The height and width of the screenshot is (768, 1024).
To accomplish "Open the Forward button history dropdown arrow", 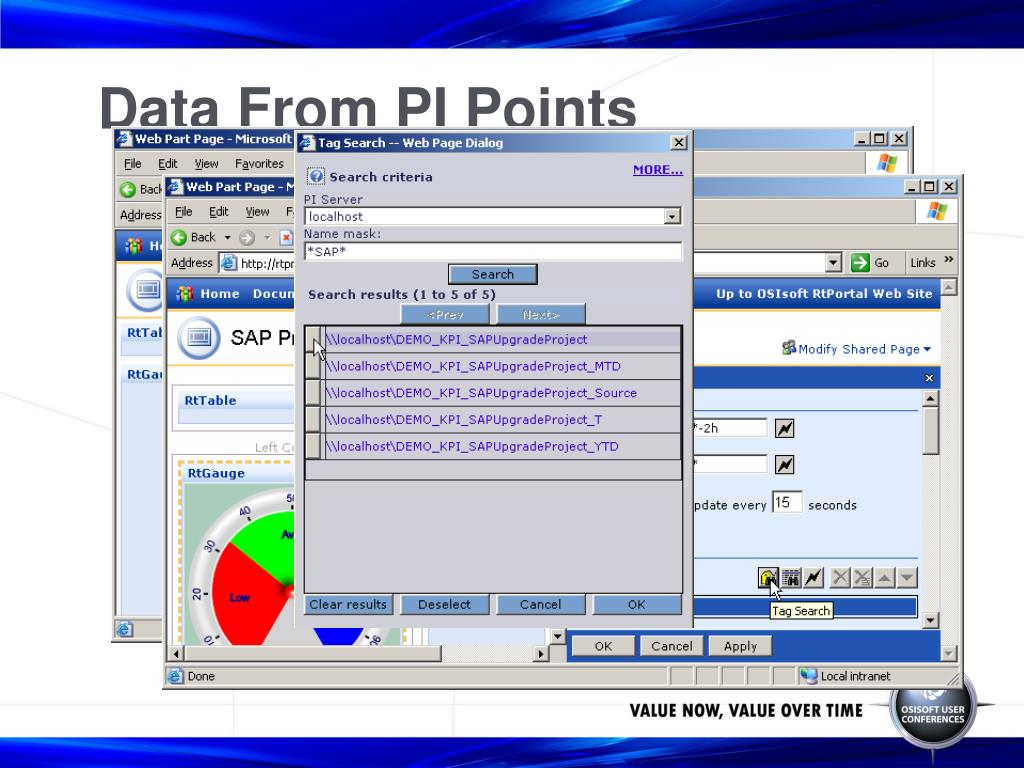I will [x=266, y=238].
